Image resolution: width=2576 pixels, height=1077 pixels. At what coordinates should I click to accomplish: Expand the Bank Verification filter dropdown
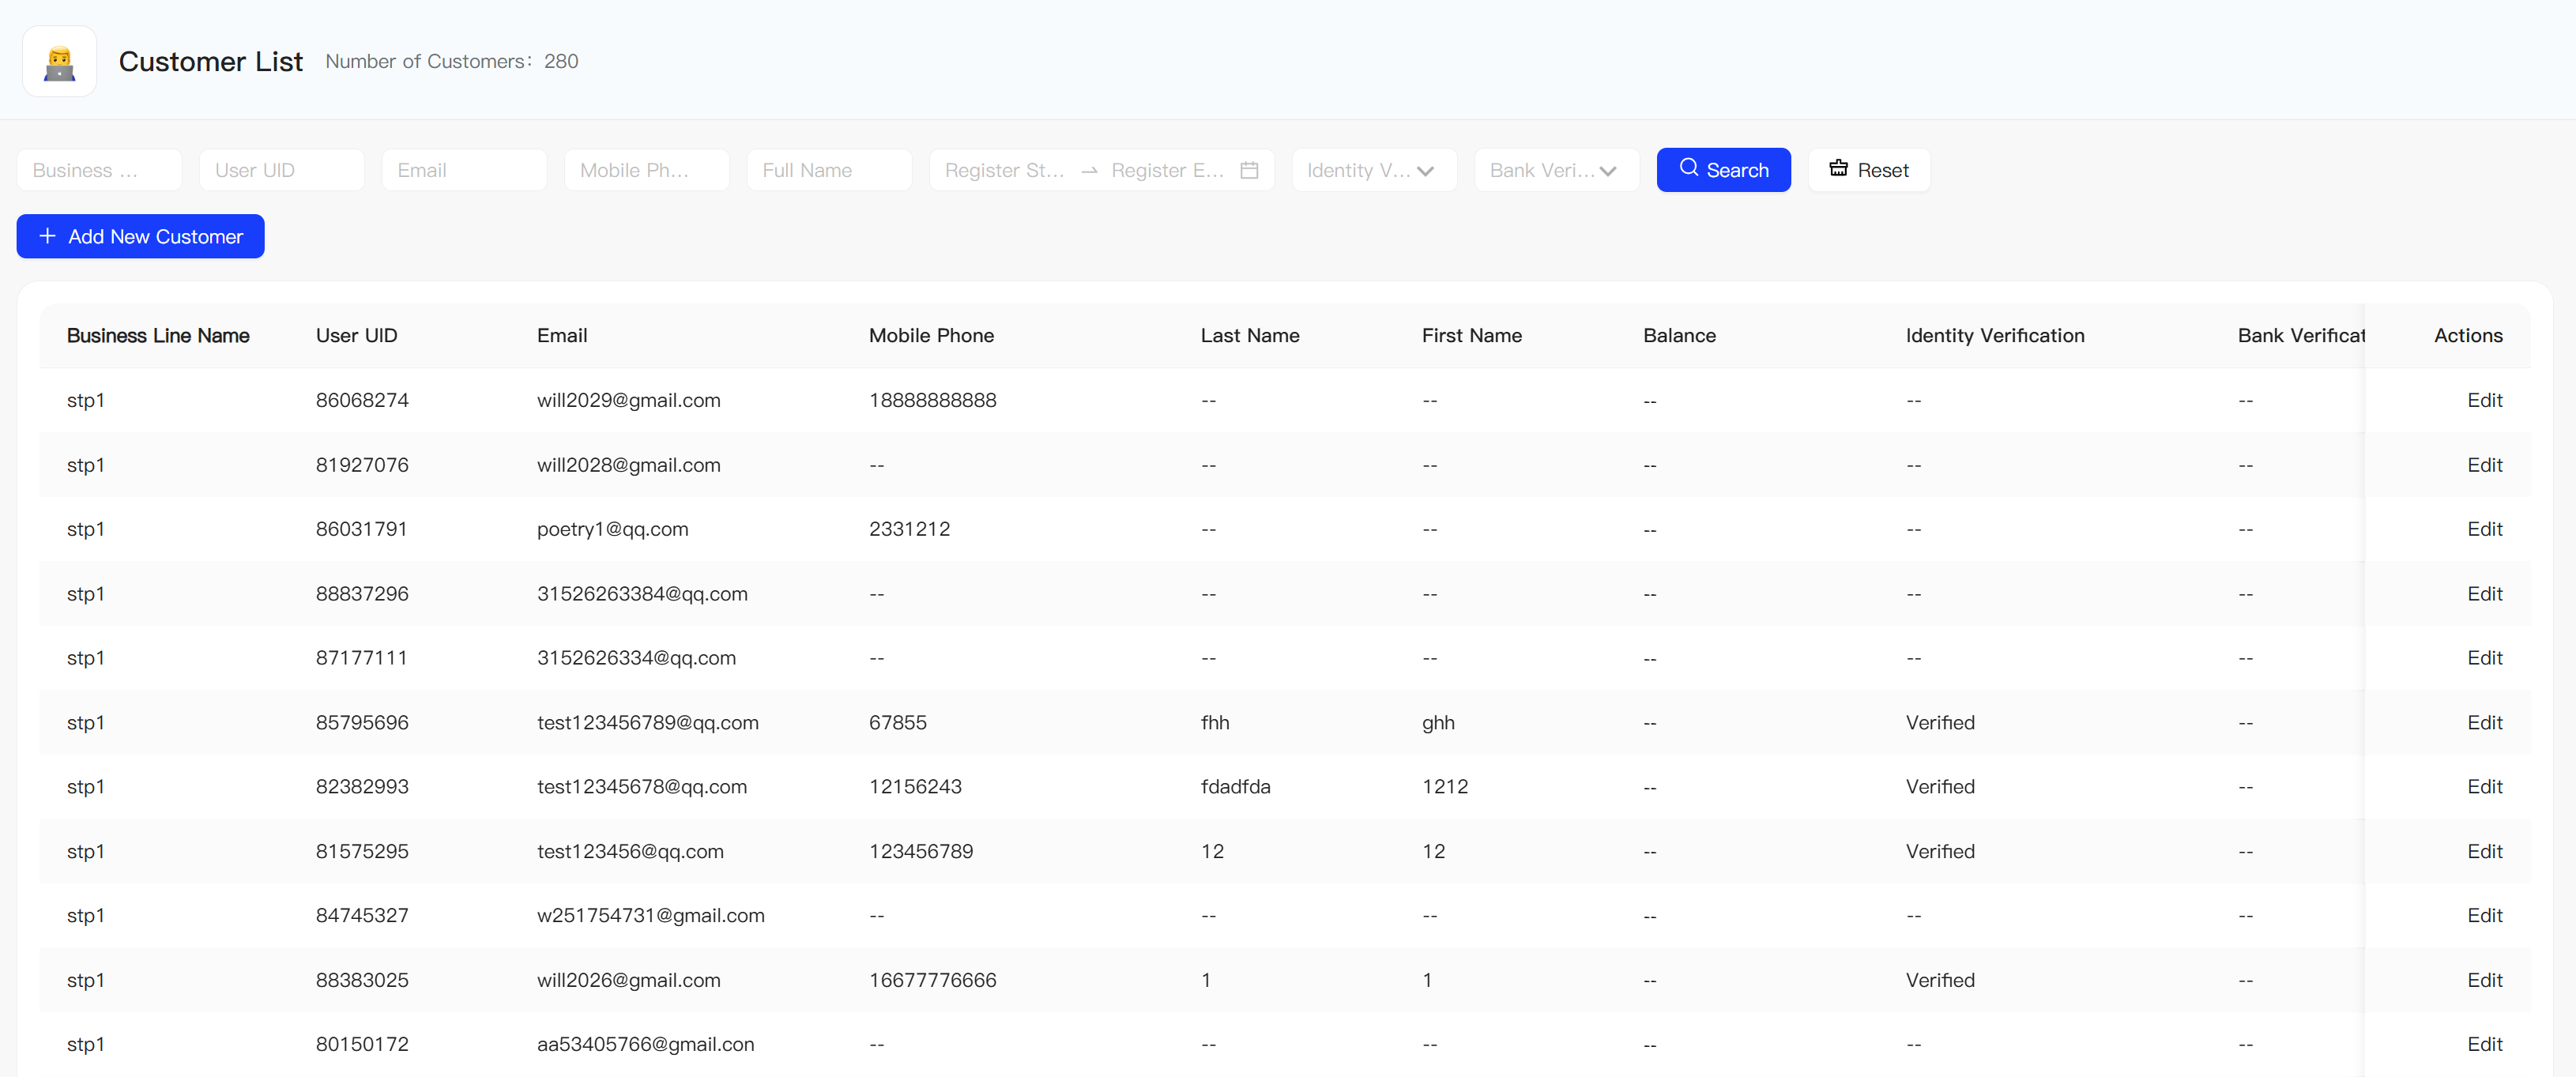coord(1556,170)
